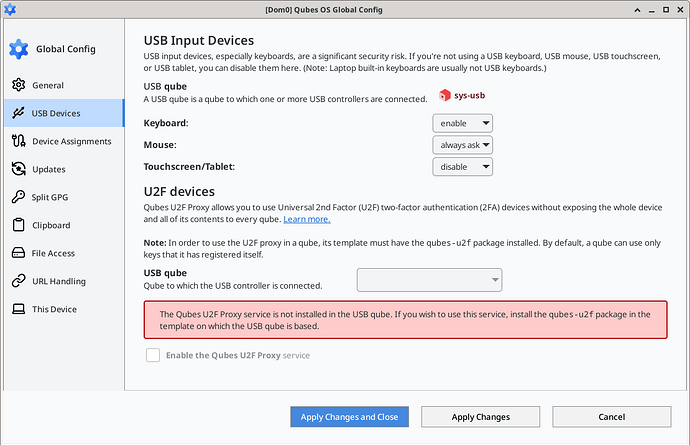
Task: Switch to File Access tab
Action: 64,253
